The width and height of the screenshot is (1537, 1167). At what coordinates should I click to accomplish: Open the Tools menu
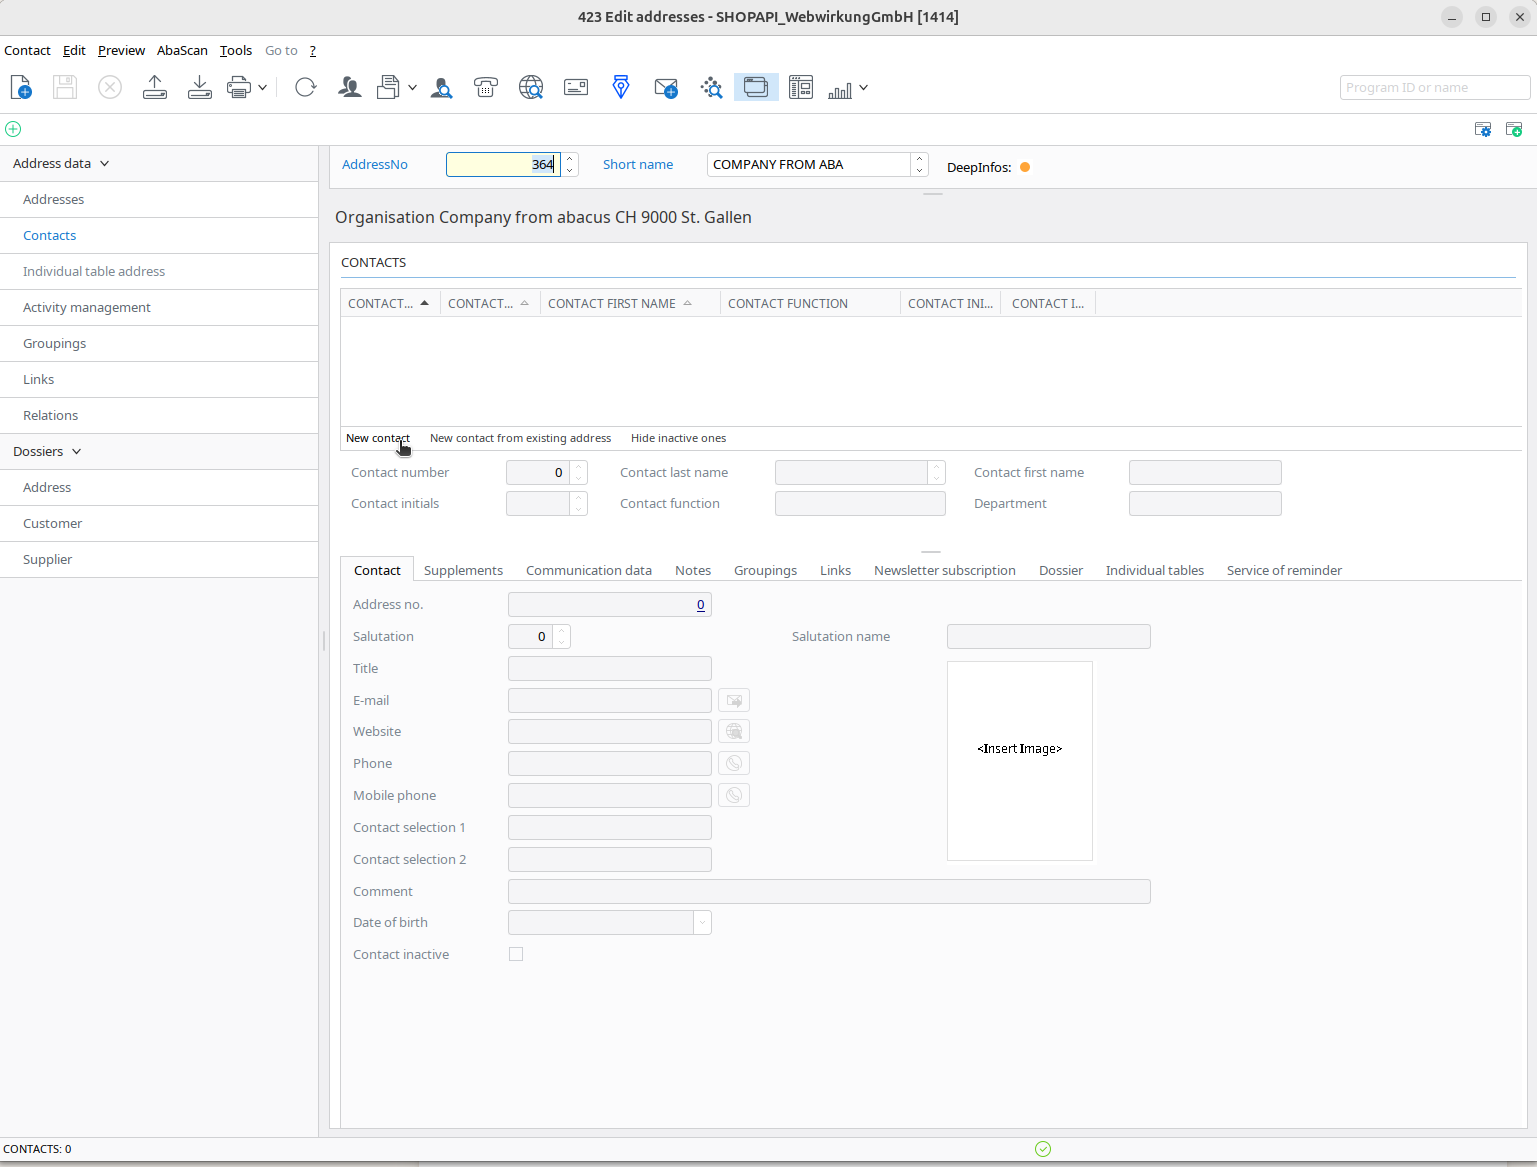(236, 51)
